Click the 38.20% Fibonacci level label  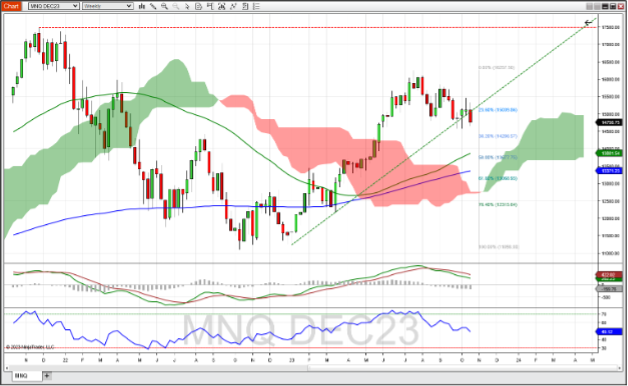498,136
